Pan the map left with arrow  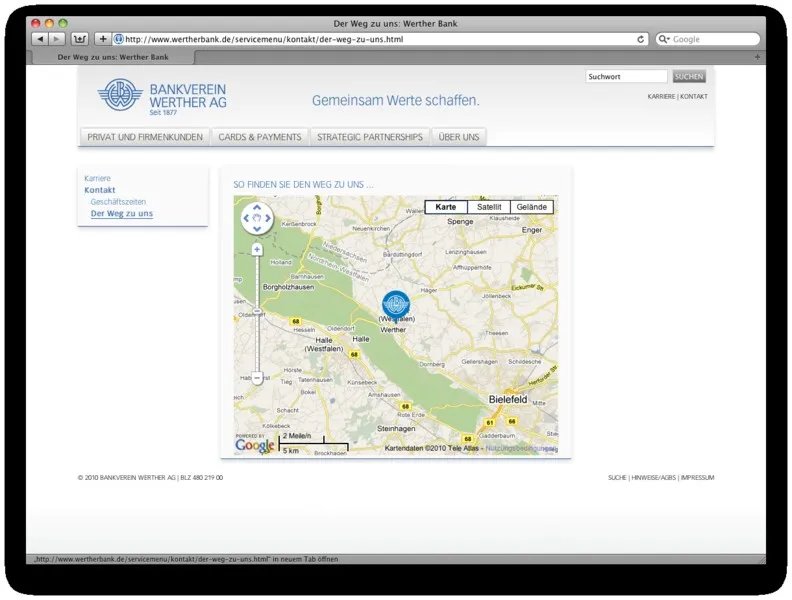click(246, 218)
